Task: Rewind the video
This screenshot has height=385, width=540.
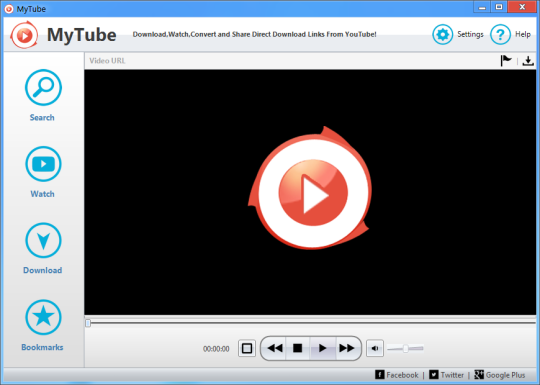Action: click(x=274, y=348)
